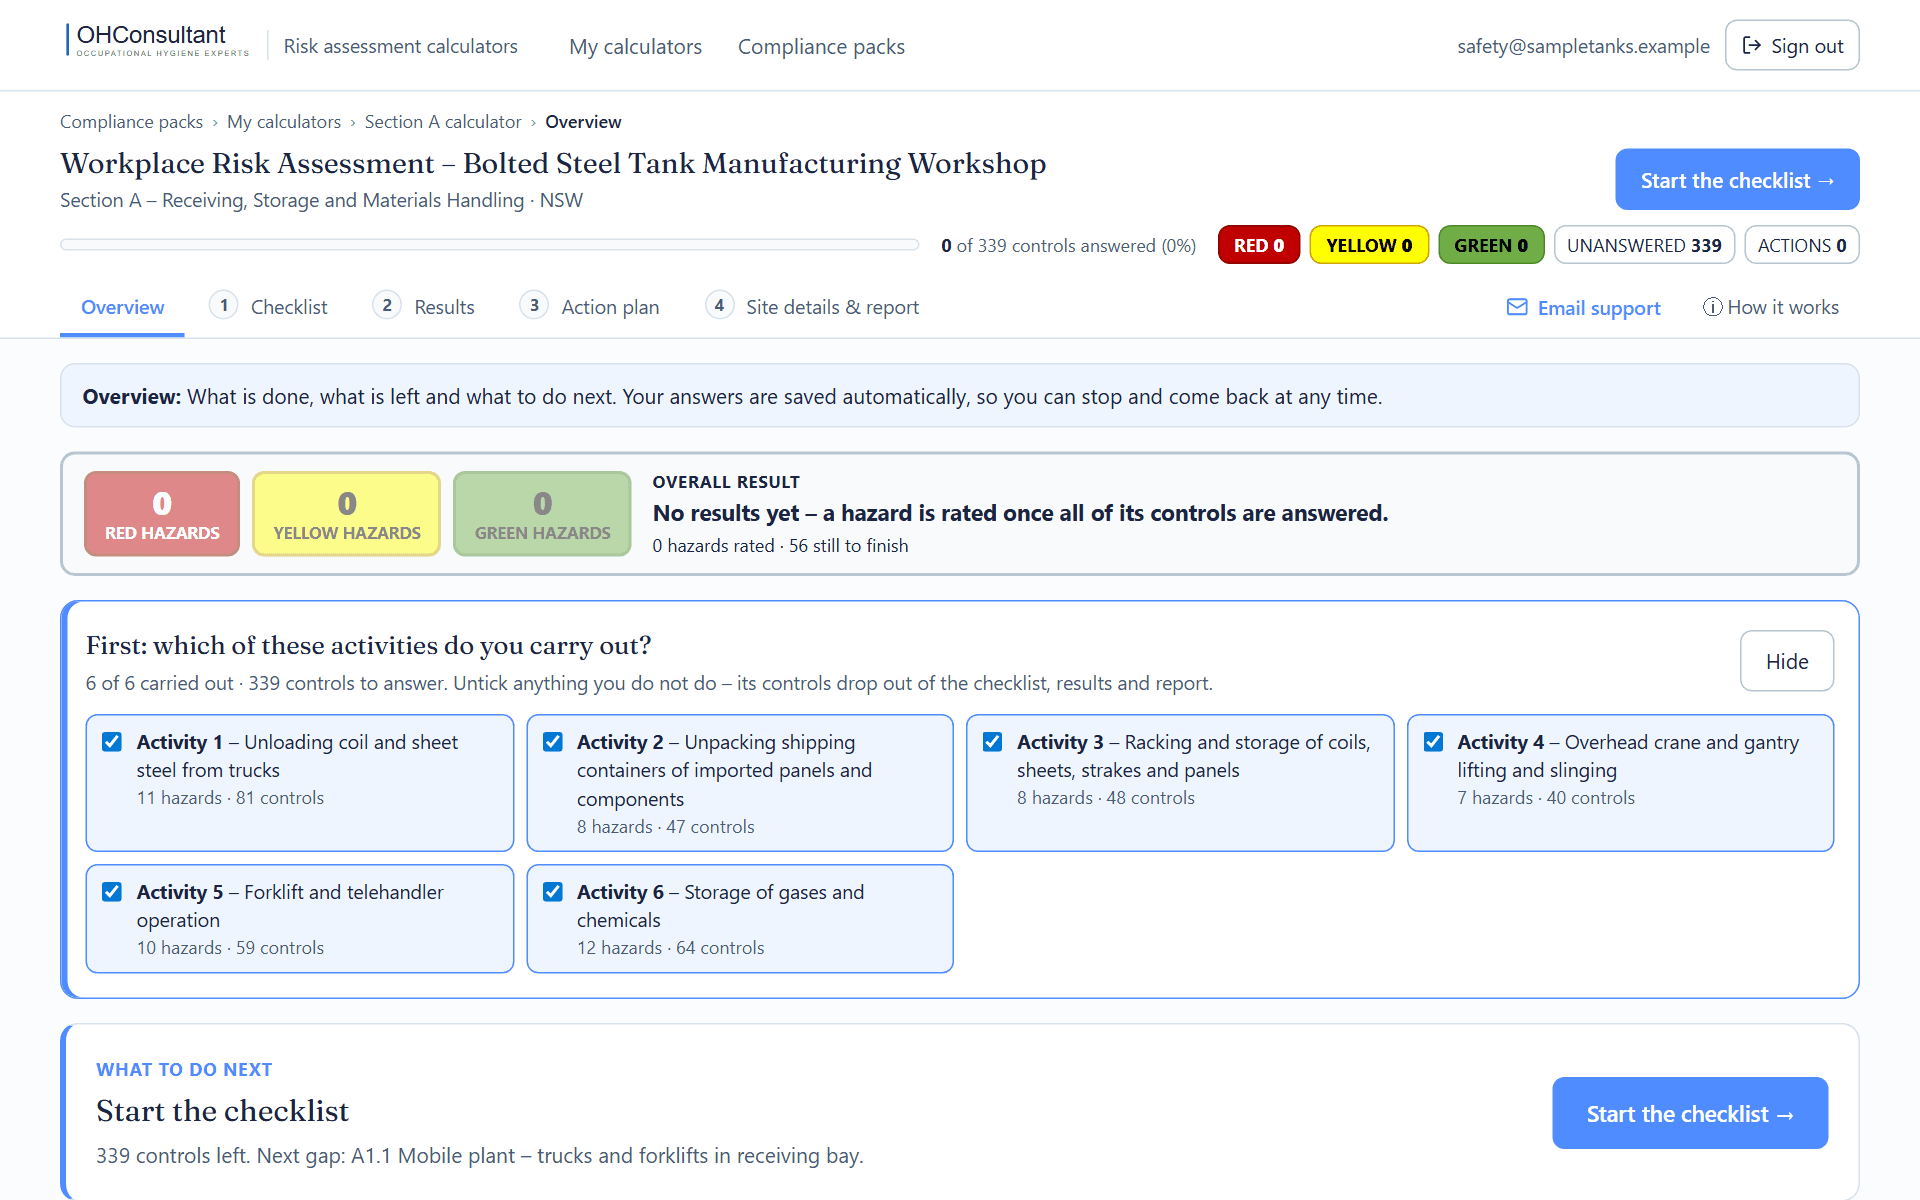Open the Overview tab
This screenshot has height=1200, width=1920.
(122, 307)
